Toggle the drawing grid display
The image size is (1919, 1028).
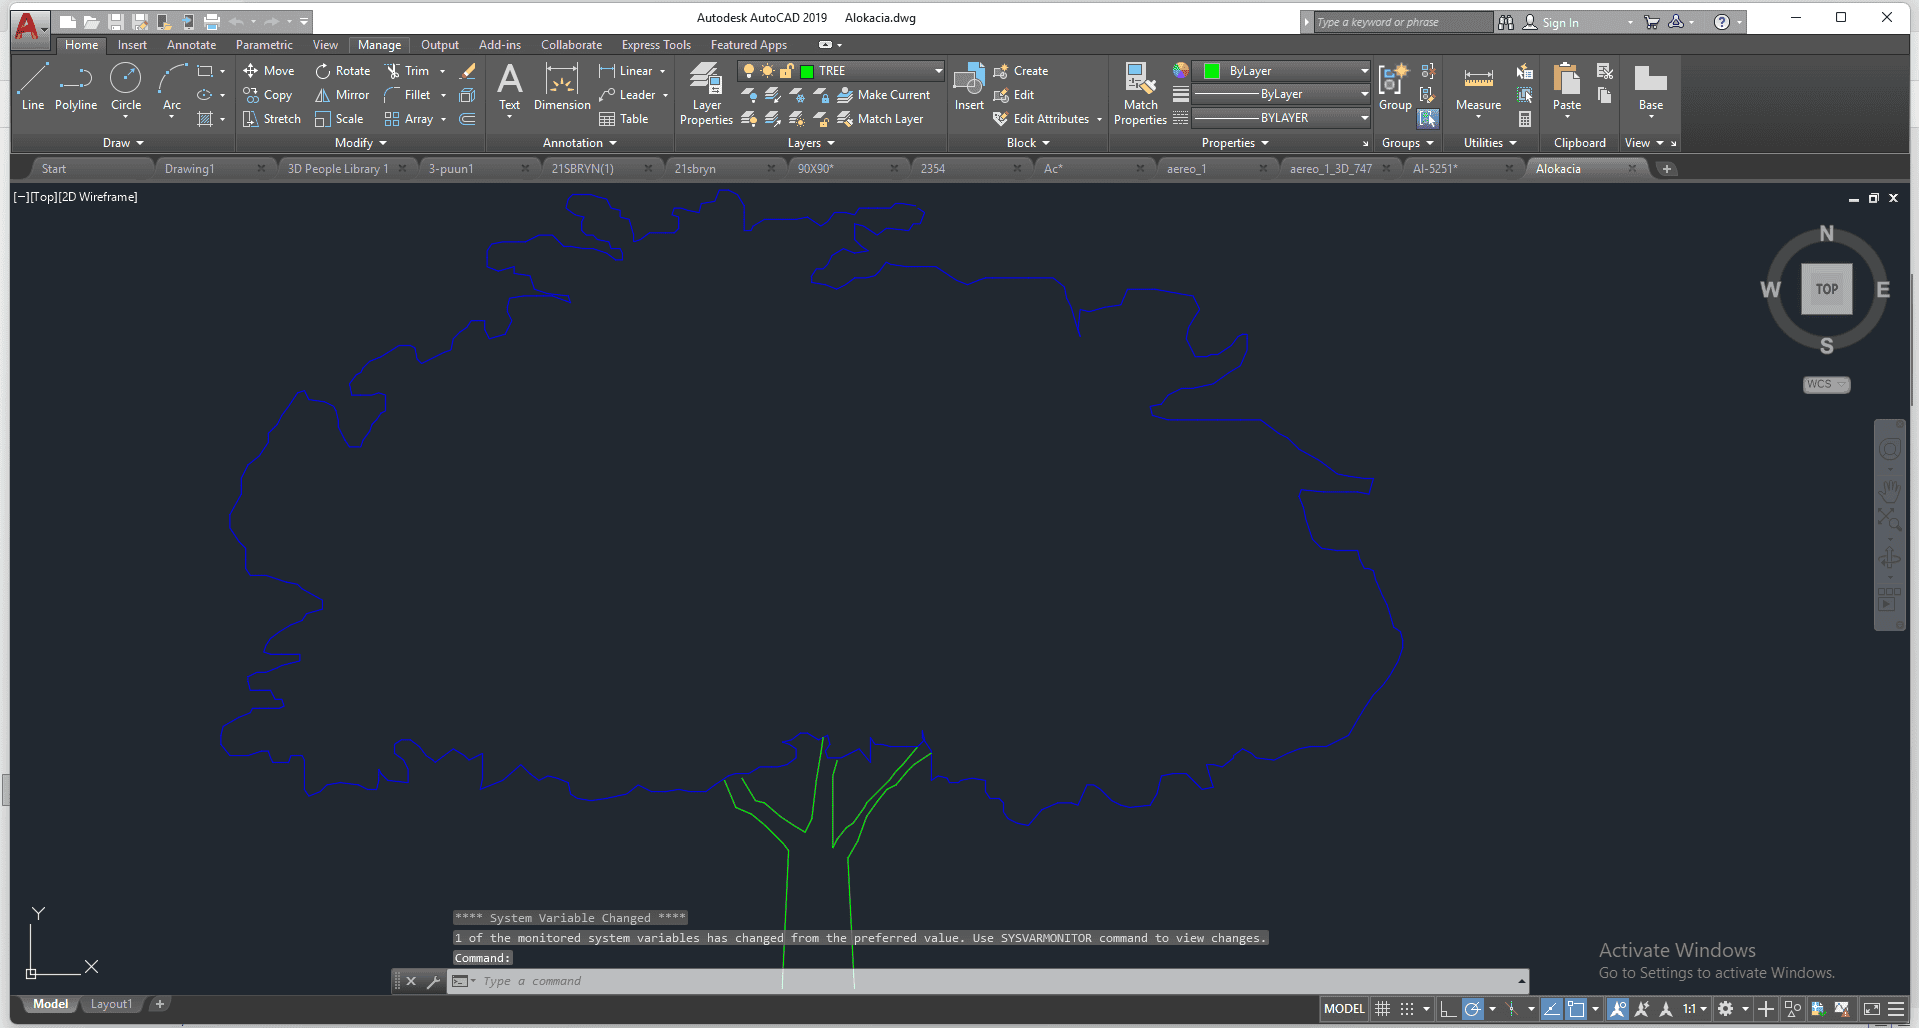tap(1382, 1009)
